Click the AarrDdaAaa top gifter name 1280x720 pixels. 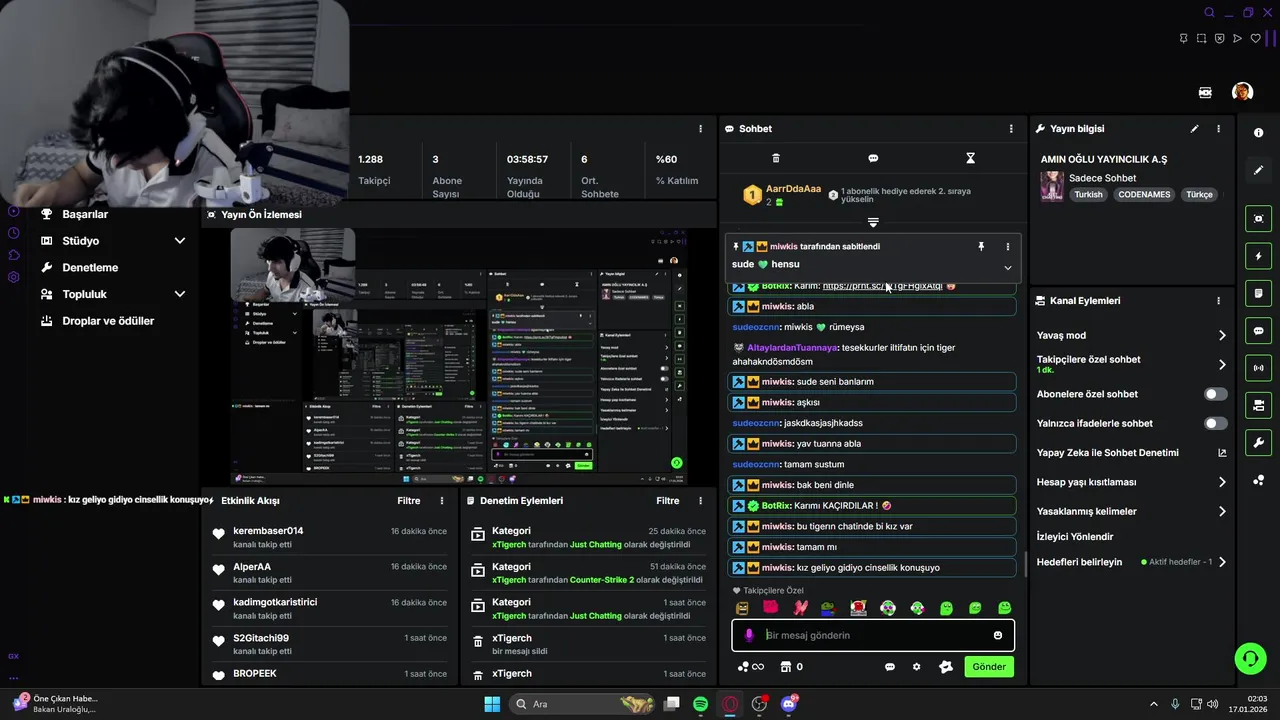pyautogui.click(x=793, y=189)
